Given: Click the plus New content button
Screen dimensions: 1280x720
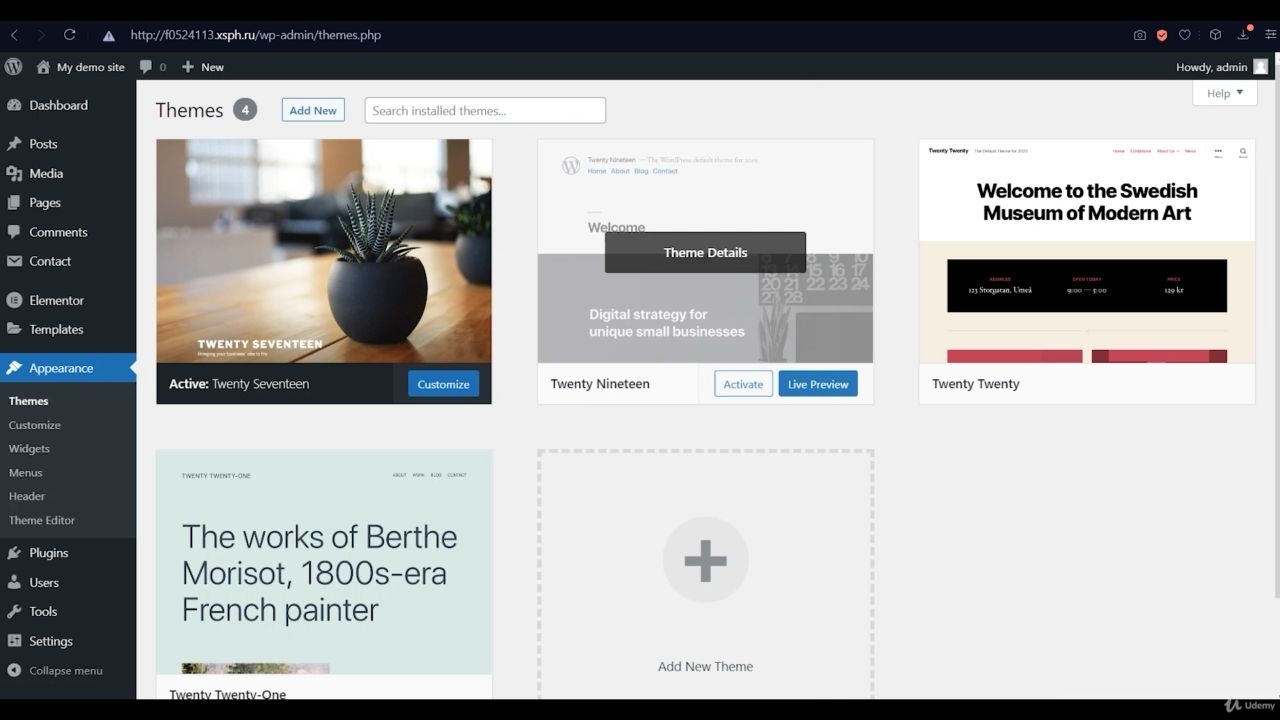Looking at the screenshot, I should pyautogui.click(x=202, y=67).
